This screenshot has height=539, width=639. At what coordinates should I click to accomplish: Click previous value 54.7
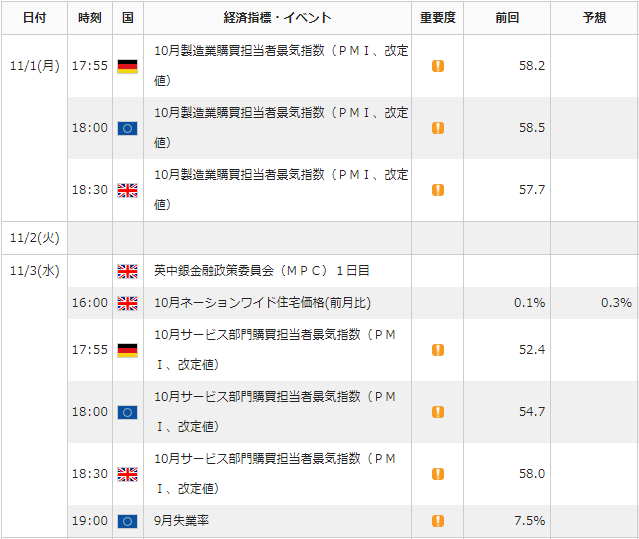532,412
